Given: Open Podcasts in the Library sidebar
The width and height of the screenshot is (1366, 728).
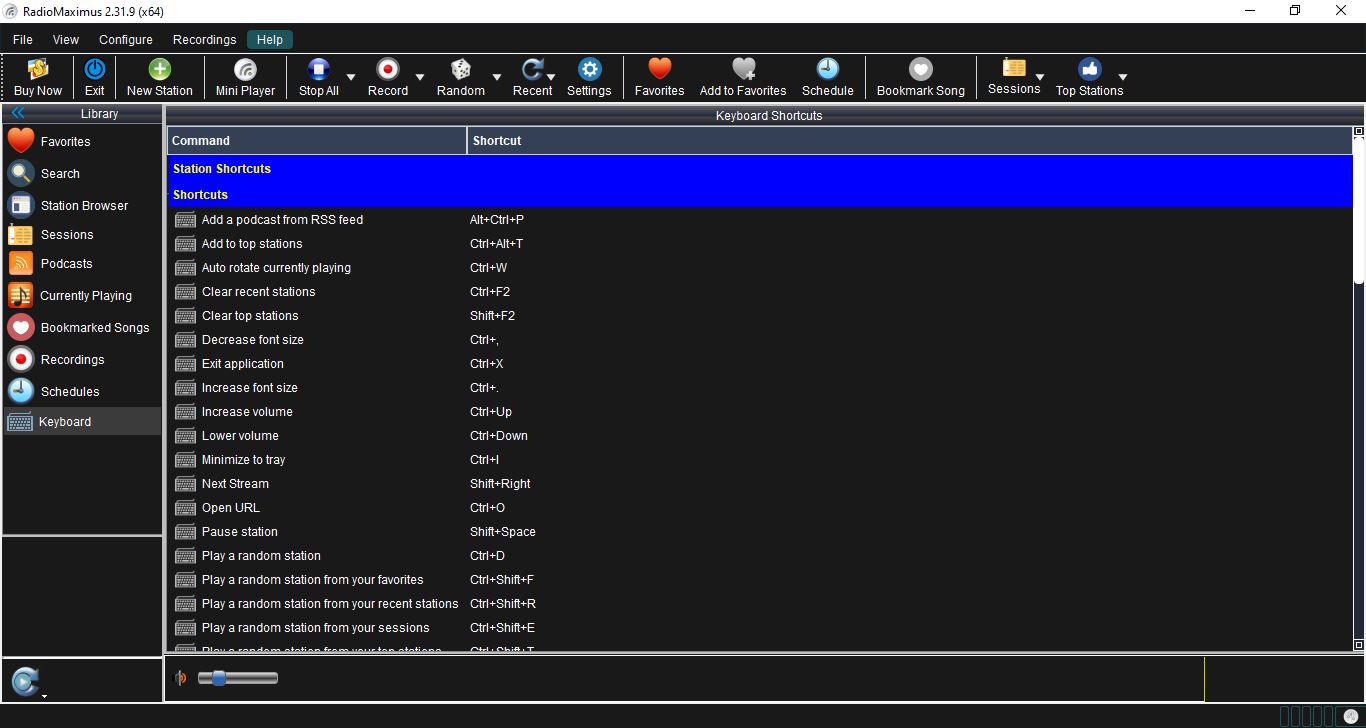Looking at the screenshot, I should (x=82, y=264).
